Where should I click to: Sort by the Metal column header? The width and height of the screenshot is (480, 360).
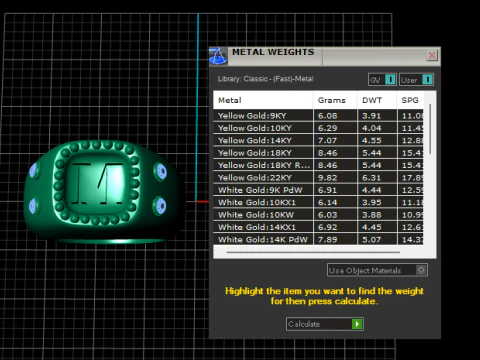[x=263, y=100]
